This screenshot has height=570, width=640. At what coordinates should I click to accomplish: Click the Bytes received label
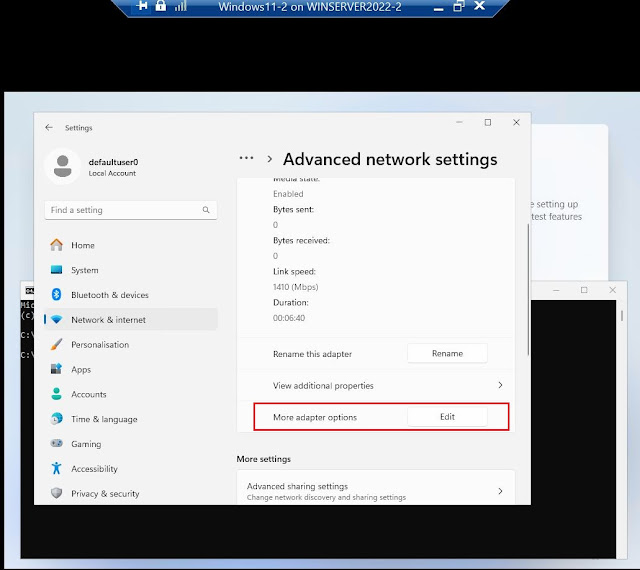click(301, 240)
